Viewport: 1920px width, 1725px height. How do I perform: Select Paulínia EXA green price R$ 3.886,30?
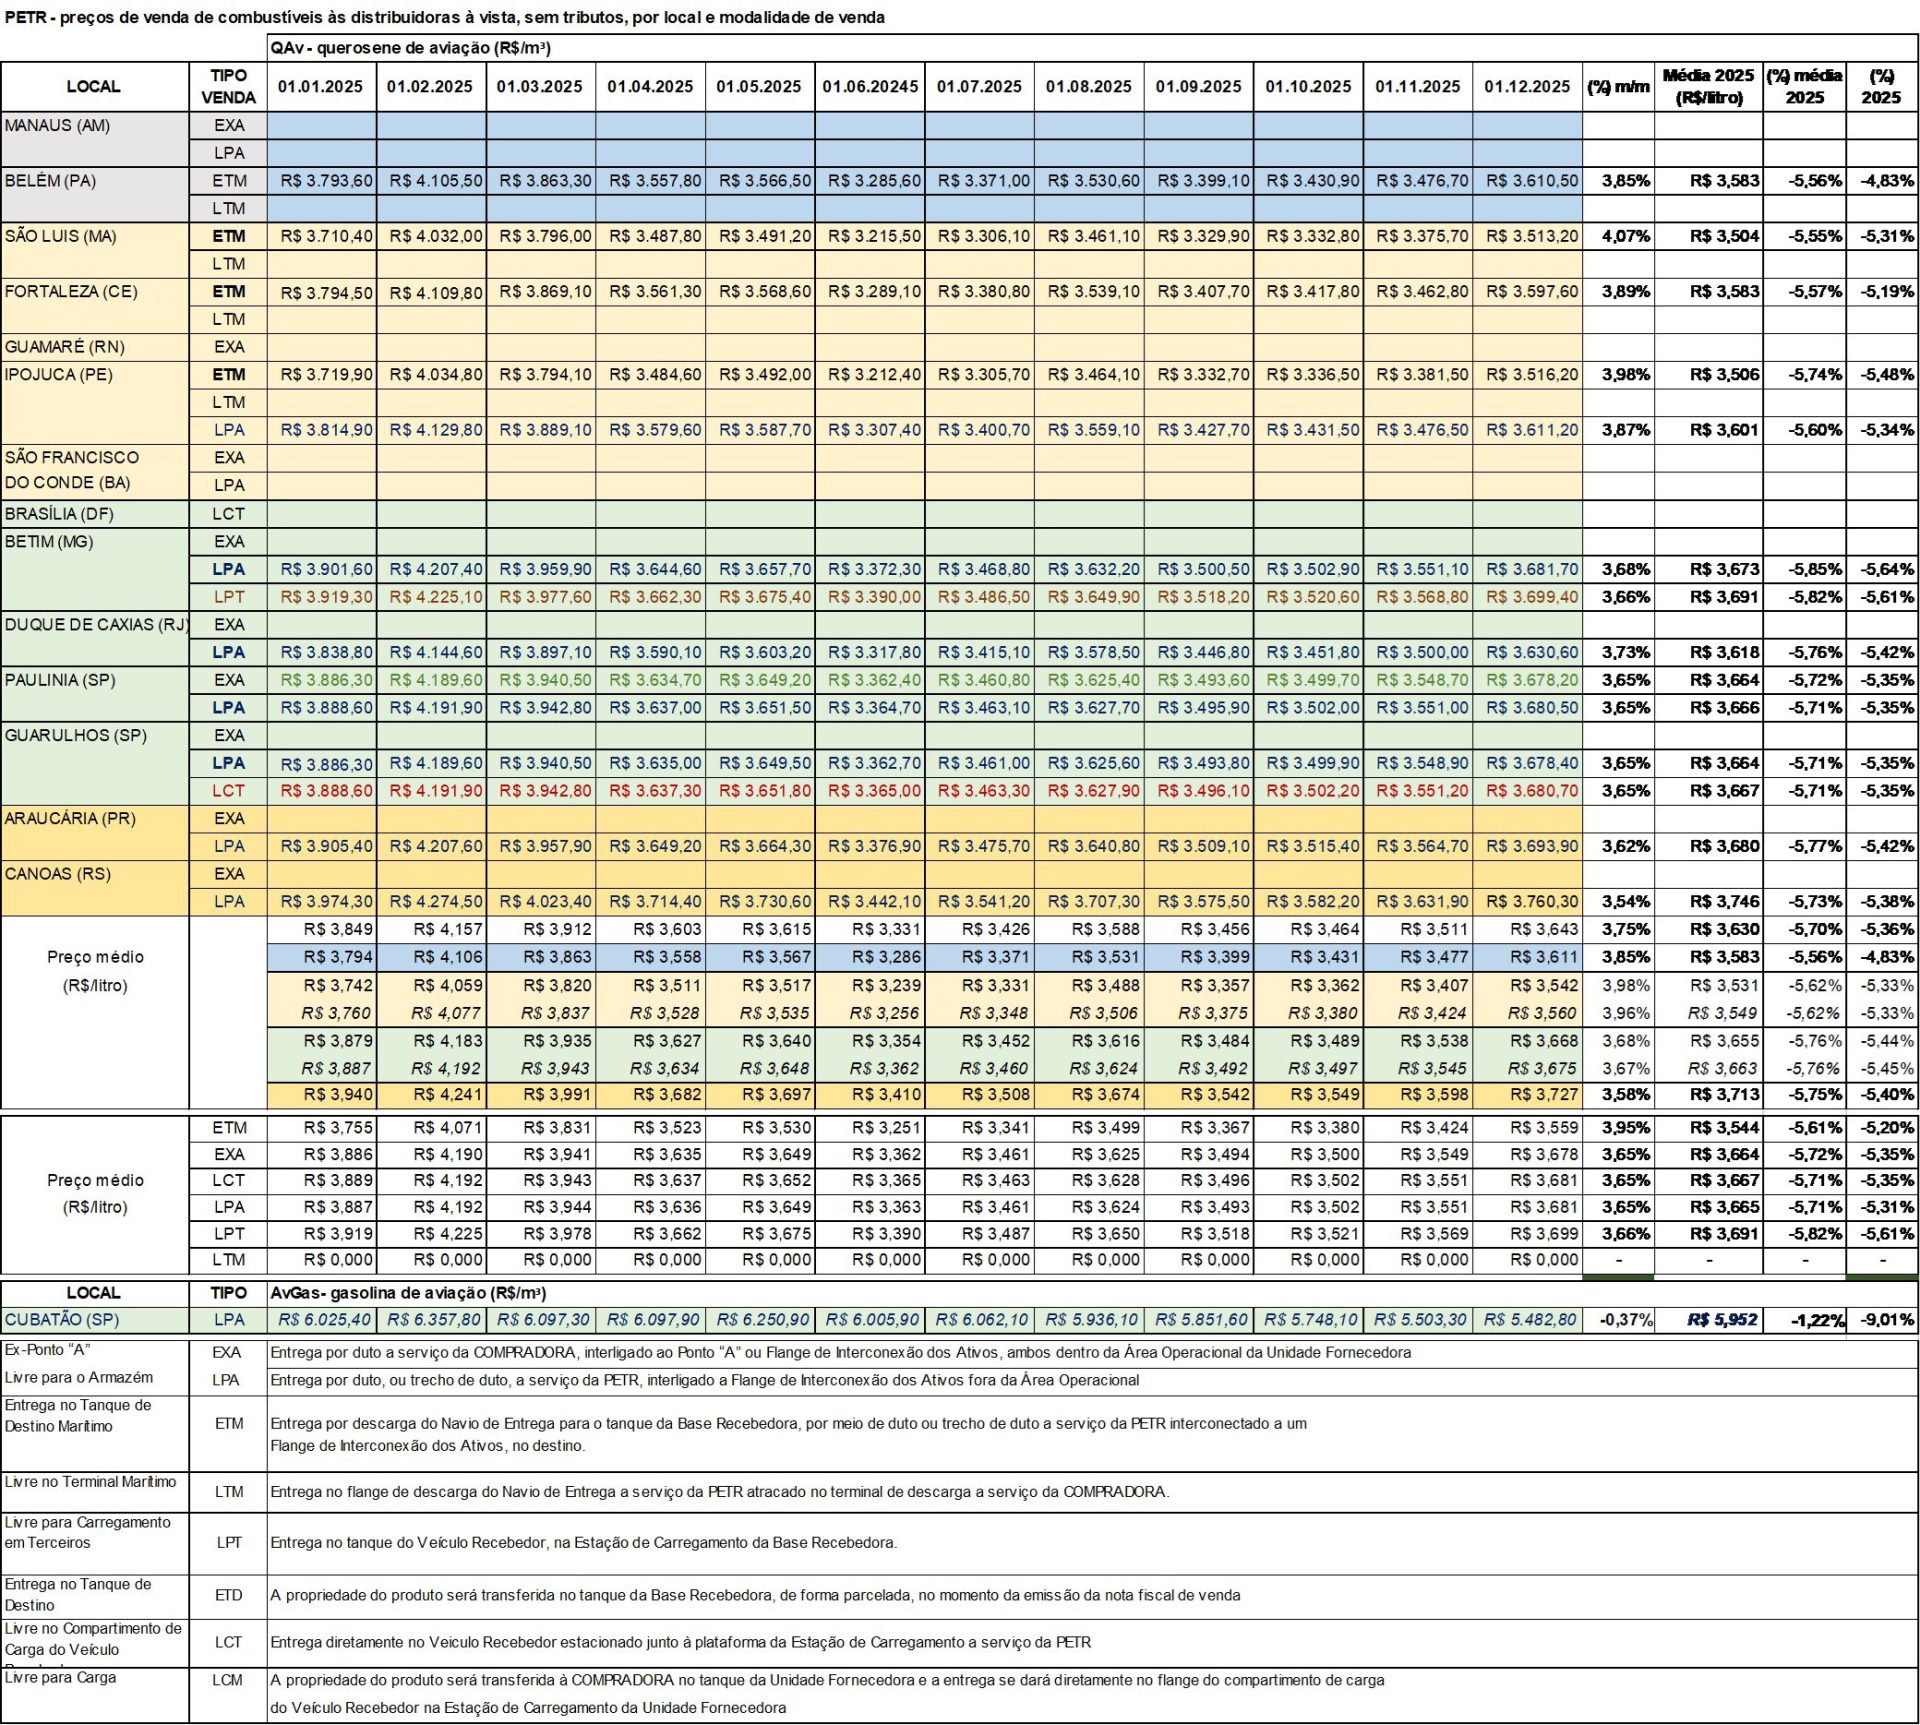point(326,680)
